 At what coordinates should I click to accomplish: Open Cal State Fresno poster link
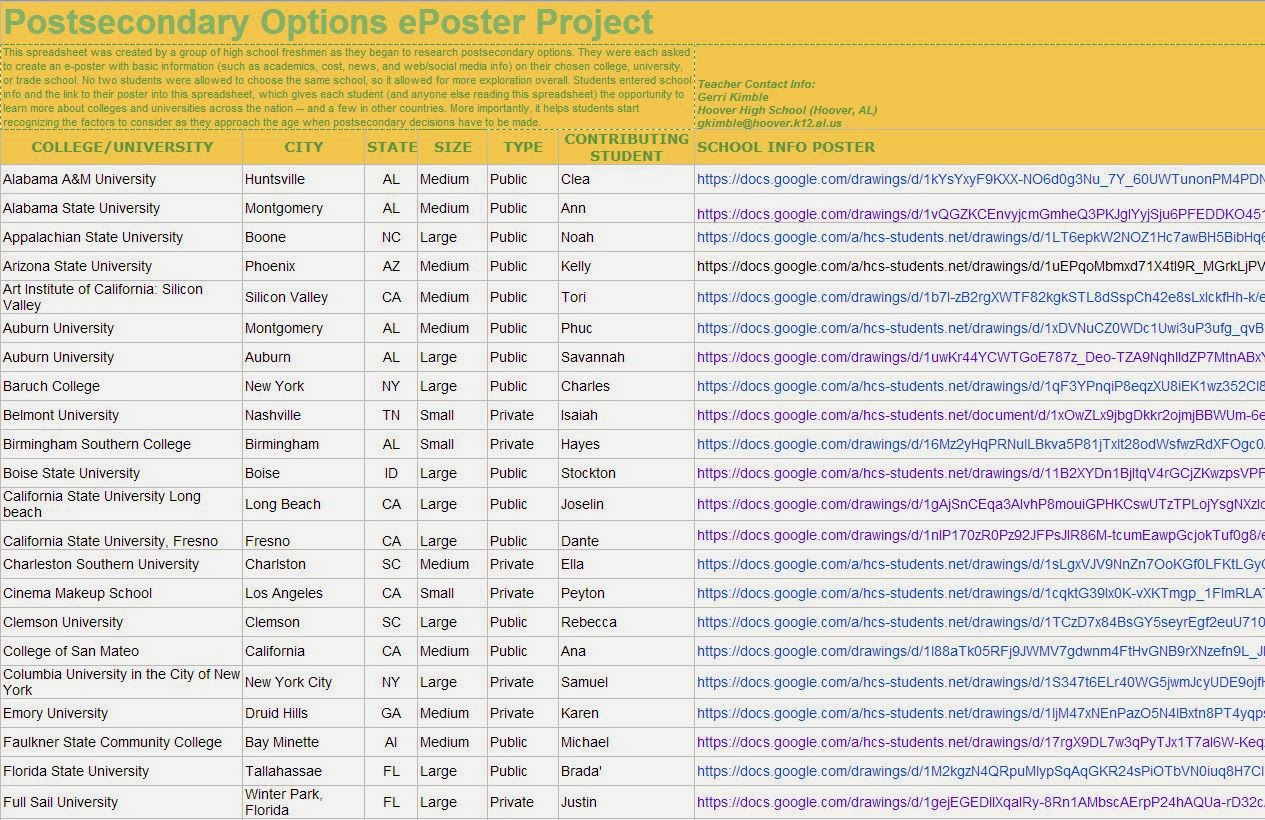click(980, 535)
